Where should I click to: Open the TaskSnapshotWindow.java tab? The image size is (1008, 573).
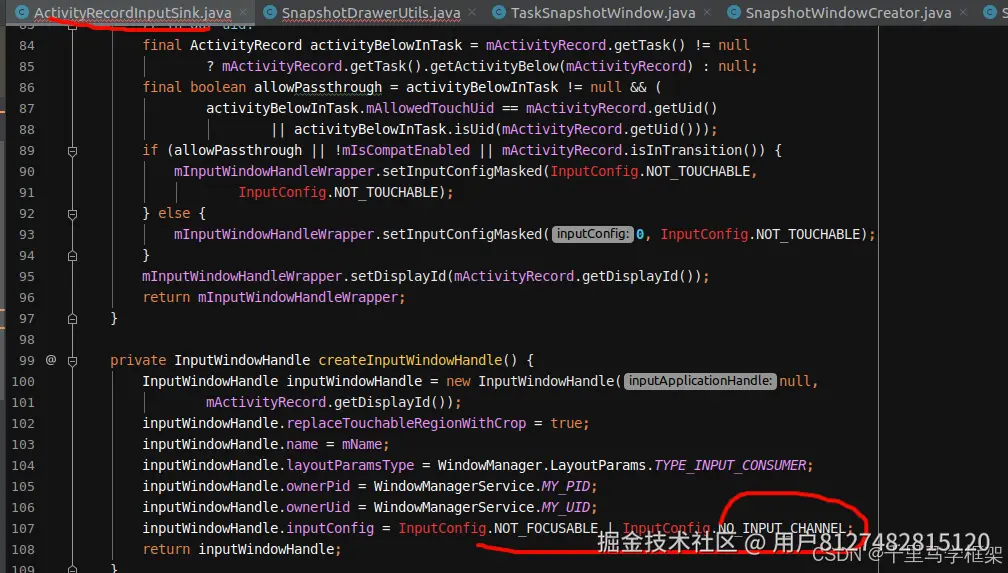(603, 12)
